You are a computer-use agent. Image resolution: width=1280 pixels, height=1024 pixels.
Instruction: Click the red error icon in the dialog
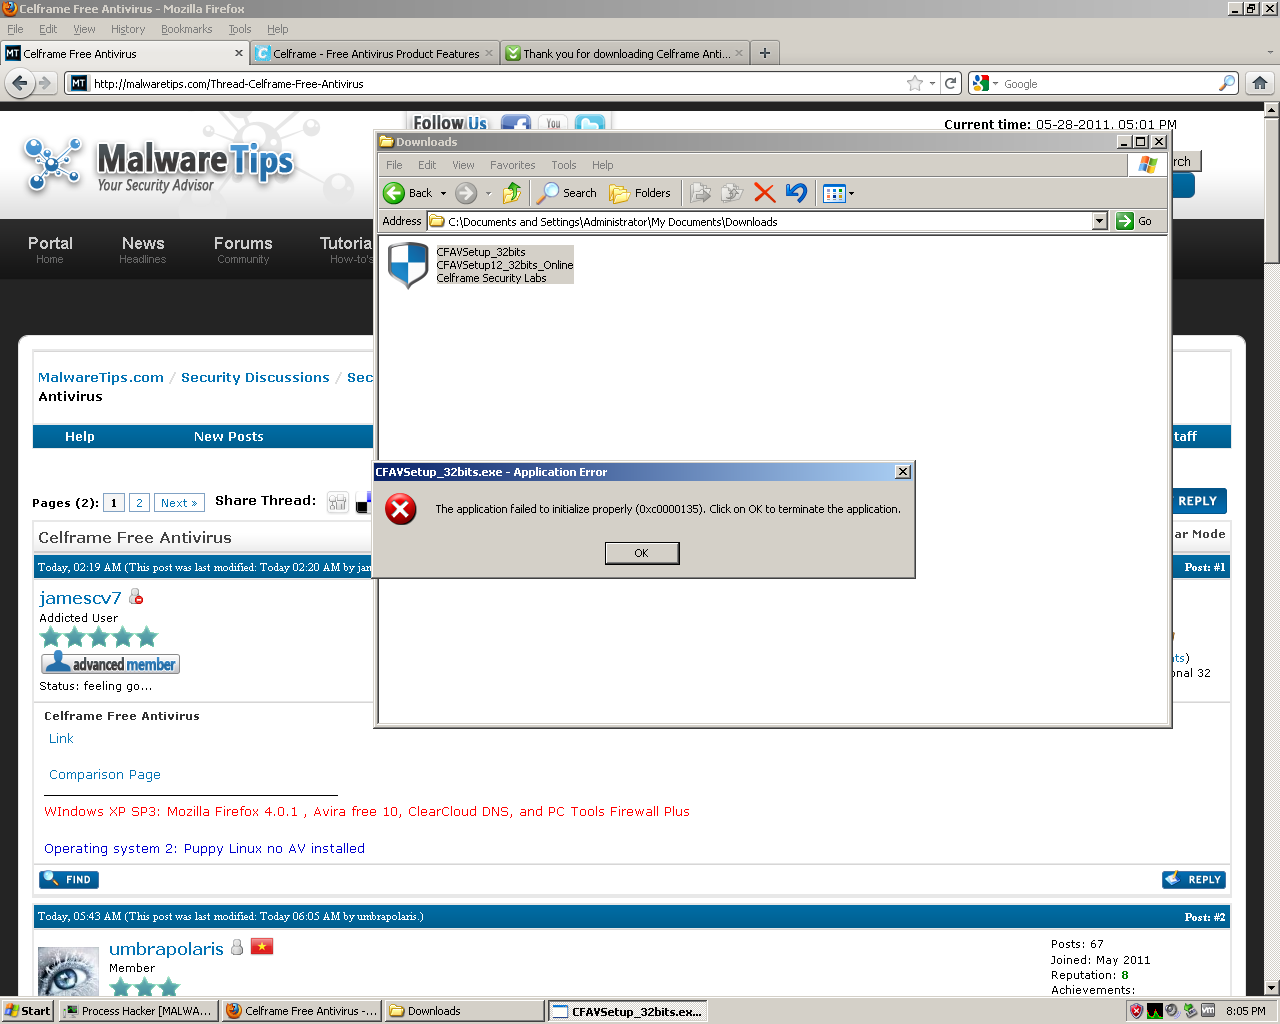pyautogui.click(x=401, y=509)
